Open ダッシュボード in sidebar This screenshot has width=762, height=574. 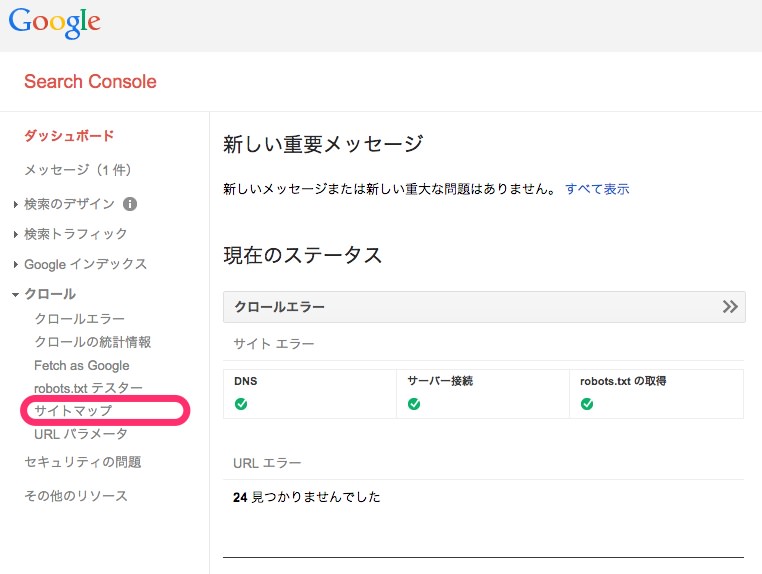(69, 136)
